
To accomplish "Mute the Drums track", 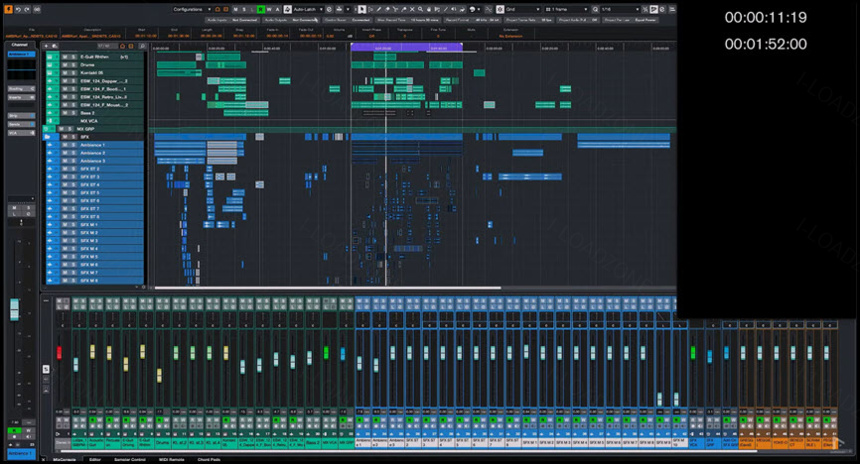I will (x=65, y=65).
